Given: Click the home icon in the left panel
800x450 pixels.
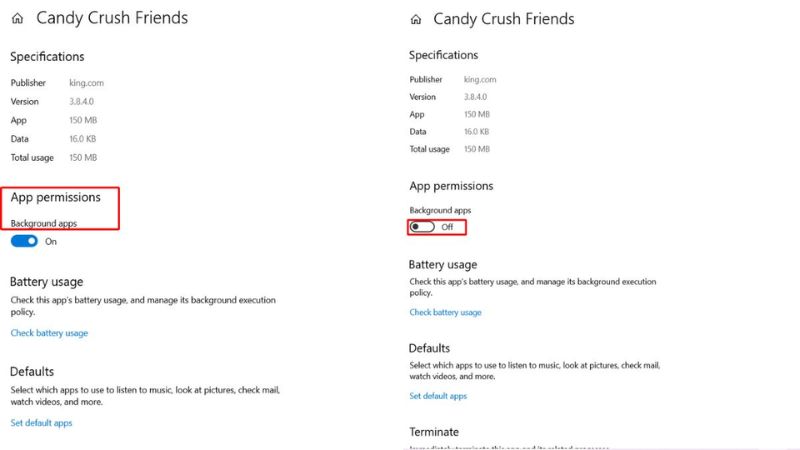Looking at the screenshot, I should click(x=17, y=18).
